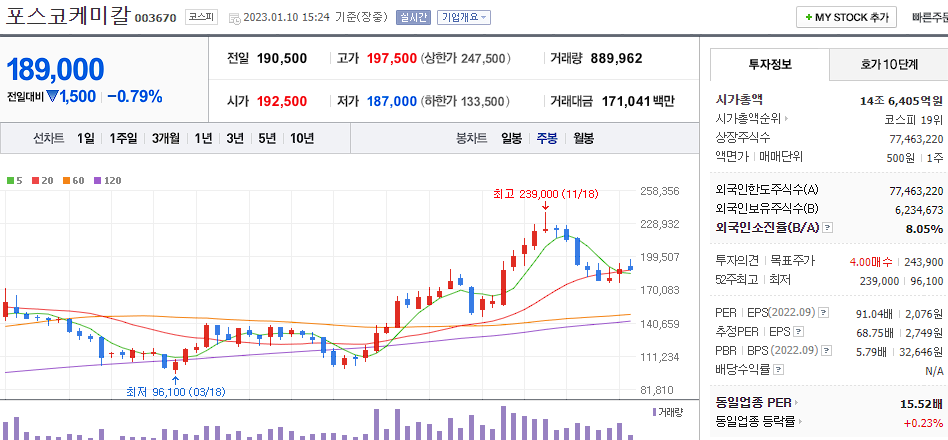
Task: Click the calendar icon before the 2023.01.10 timestamp
Action: (x=235, y=18)
